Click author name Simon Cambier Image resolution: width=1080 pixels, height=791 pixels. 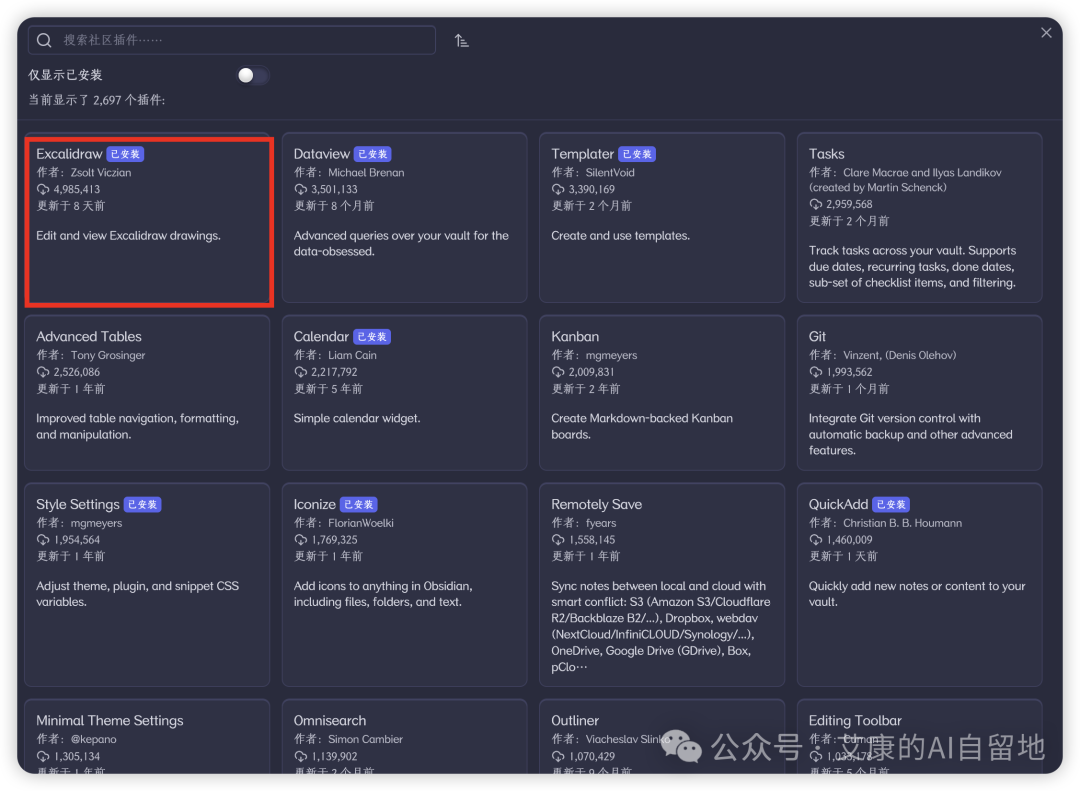point(365,739)
